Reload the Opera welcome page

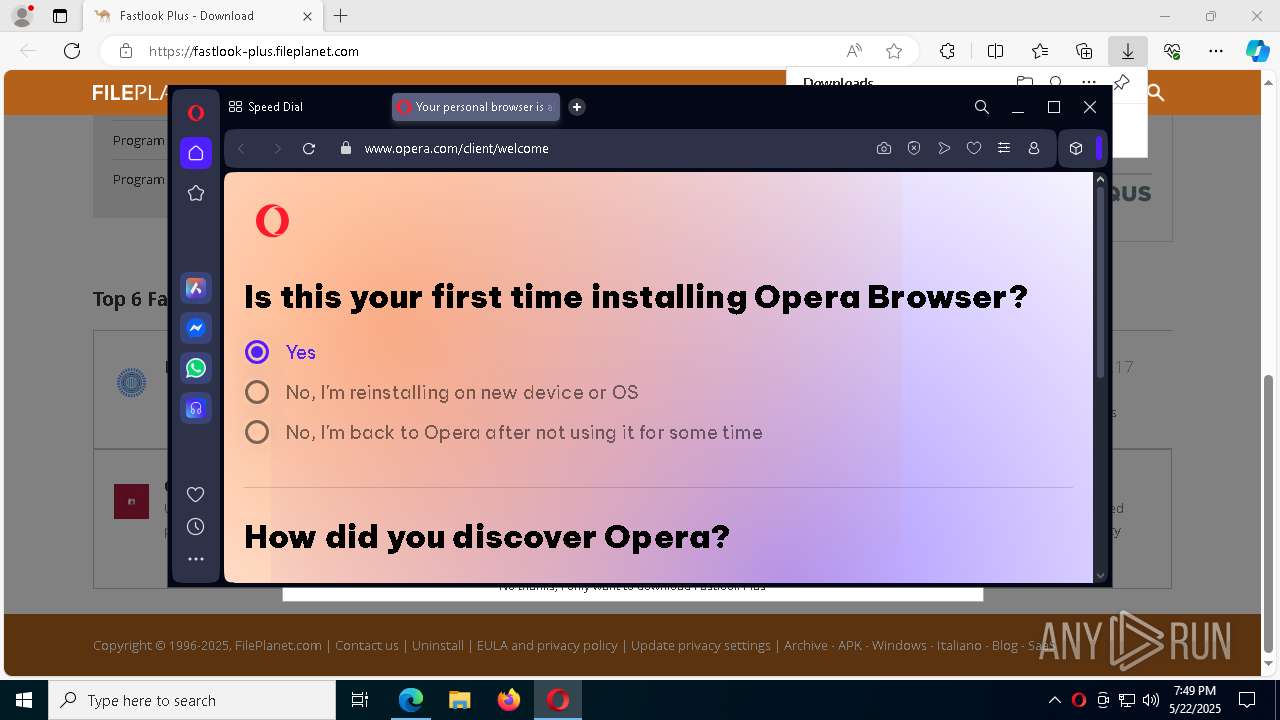[309, 148]
